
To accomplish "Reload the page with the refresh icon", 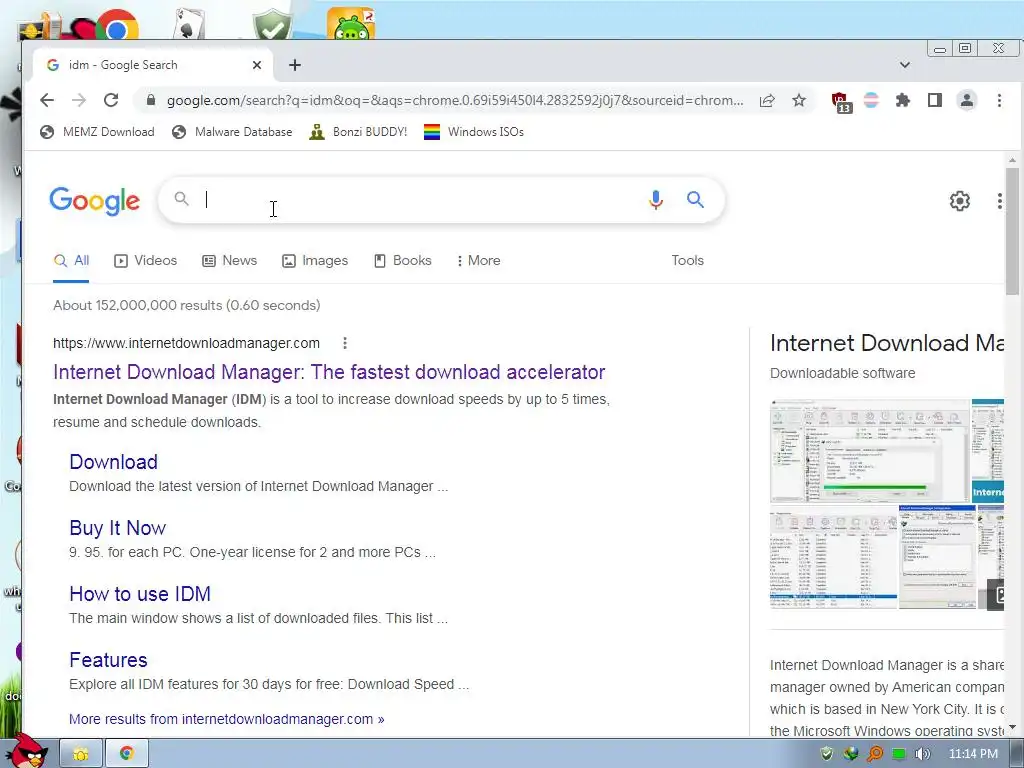I will [x=111, y=100].
